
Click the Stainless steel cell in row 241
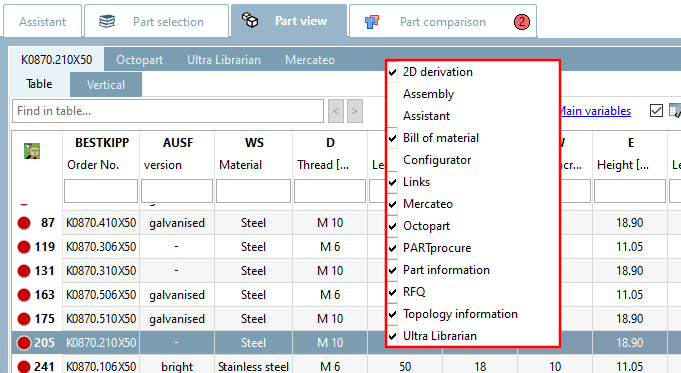(254, 366)
